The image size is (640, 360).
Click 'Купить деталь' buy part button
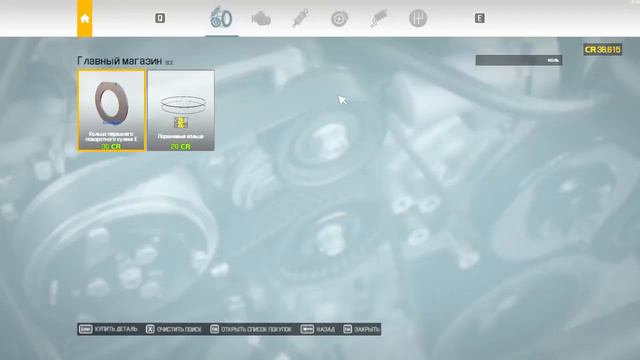(108, 329)
